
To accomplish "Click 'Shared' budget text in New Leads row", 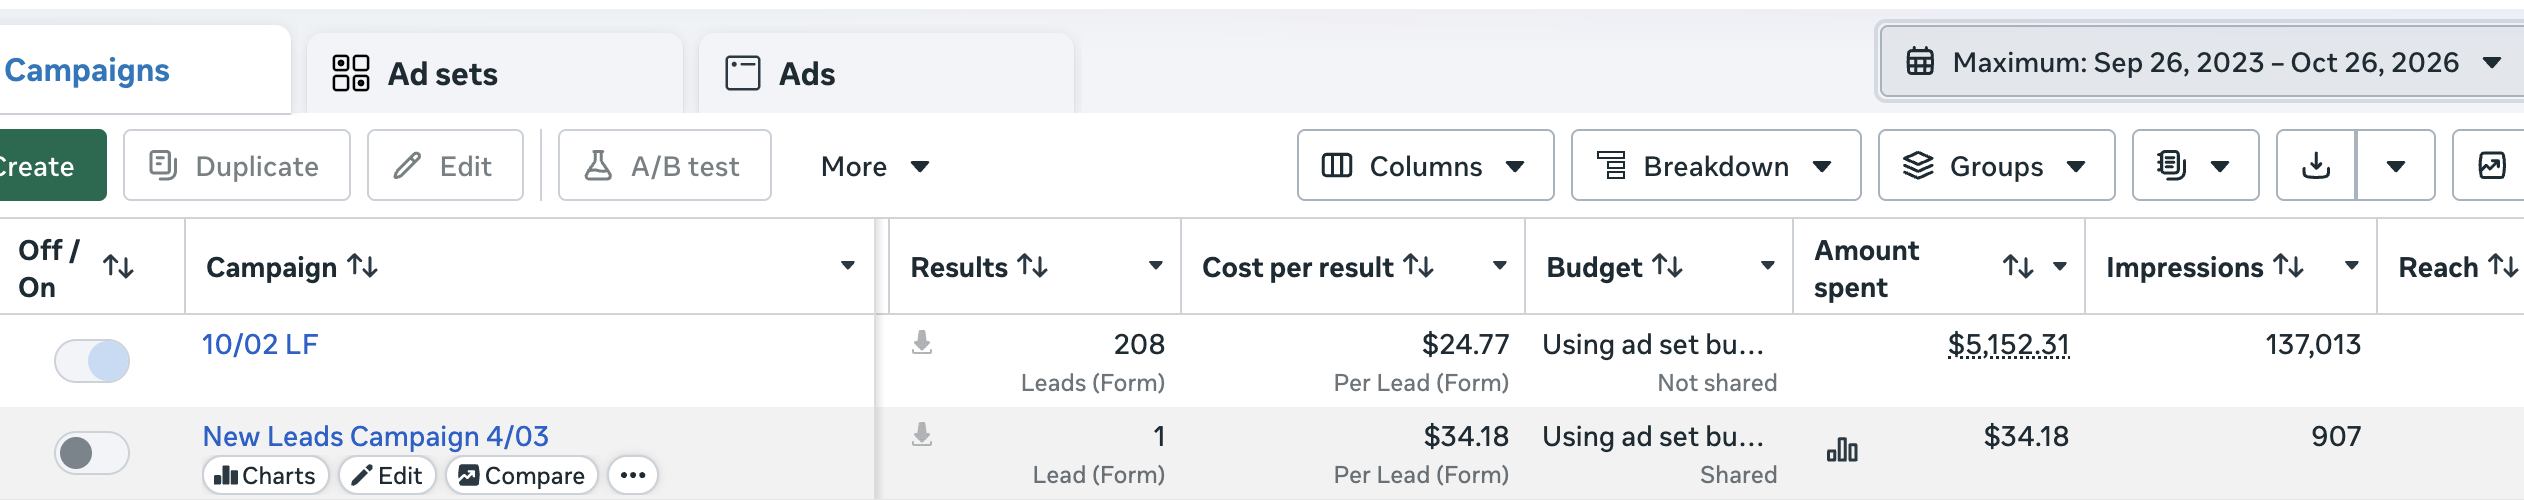I will (1738, 475).
